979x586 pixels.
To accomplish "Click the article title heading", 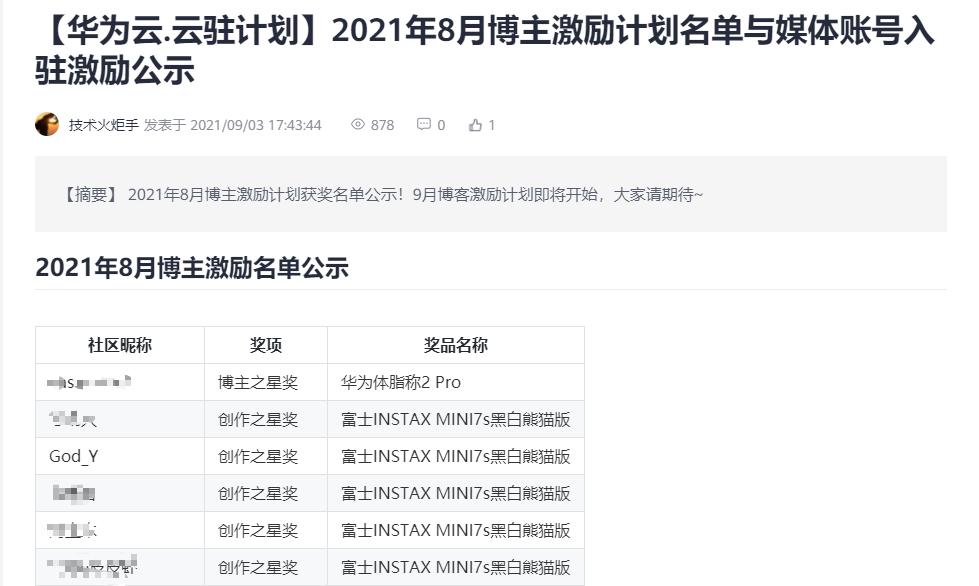I will (485, 50).
